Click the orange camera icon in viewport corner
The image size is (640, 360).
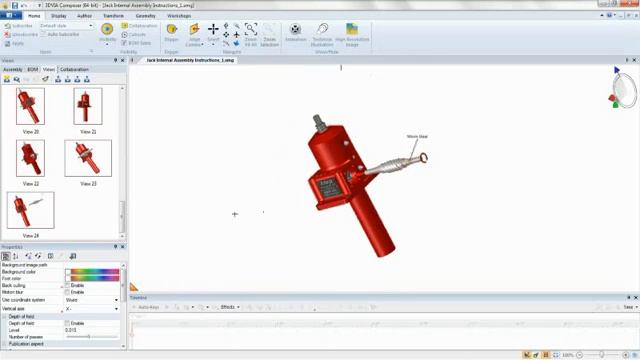coord(134,287)
